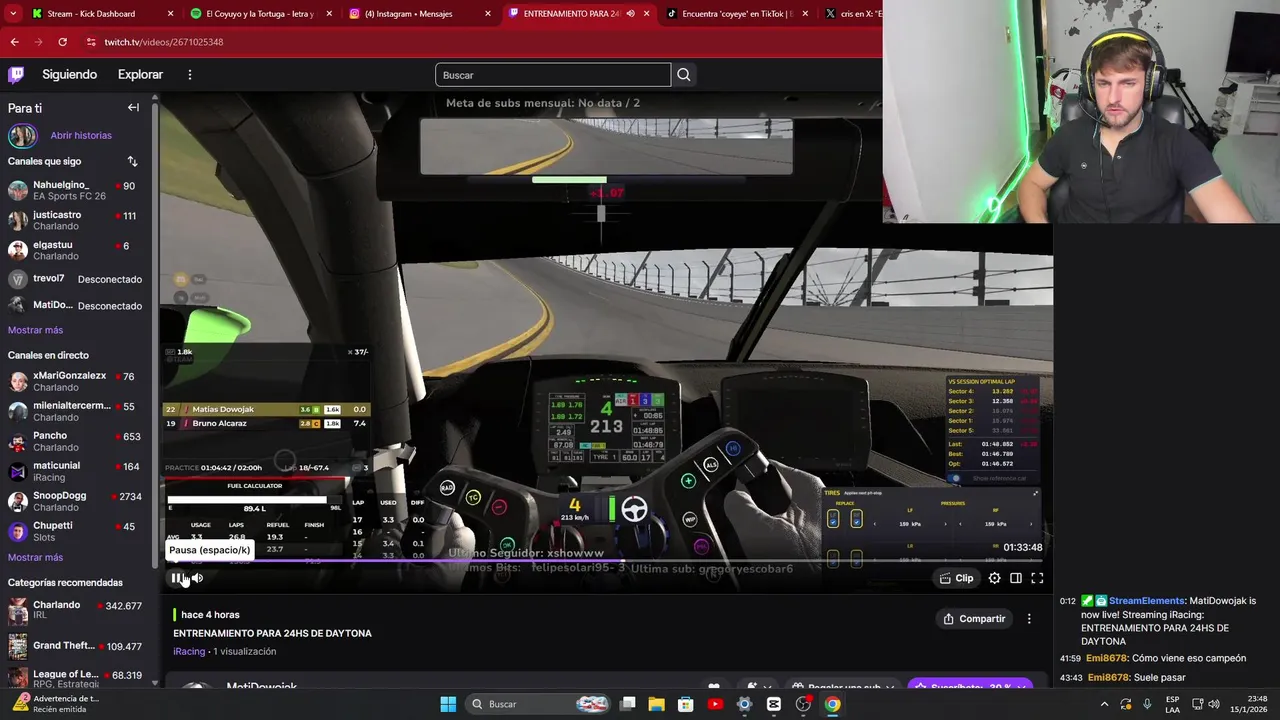Open OBS Studio from taskbar

803,704
